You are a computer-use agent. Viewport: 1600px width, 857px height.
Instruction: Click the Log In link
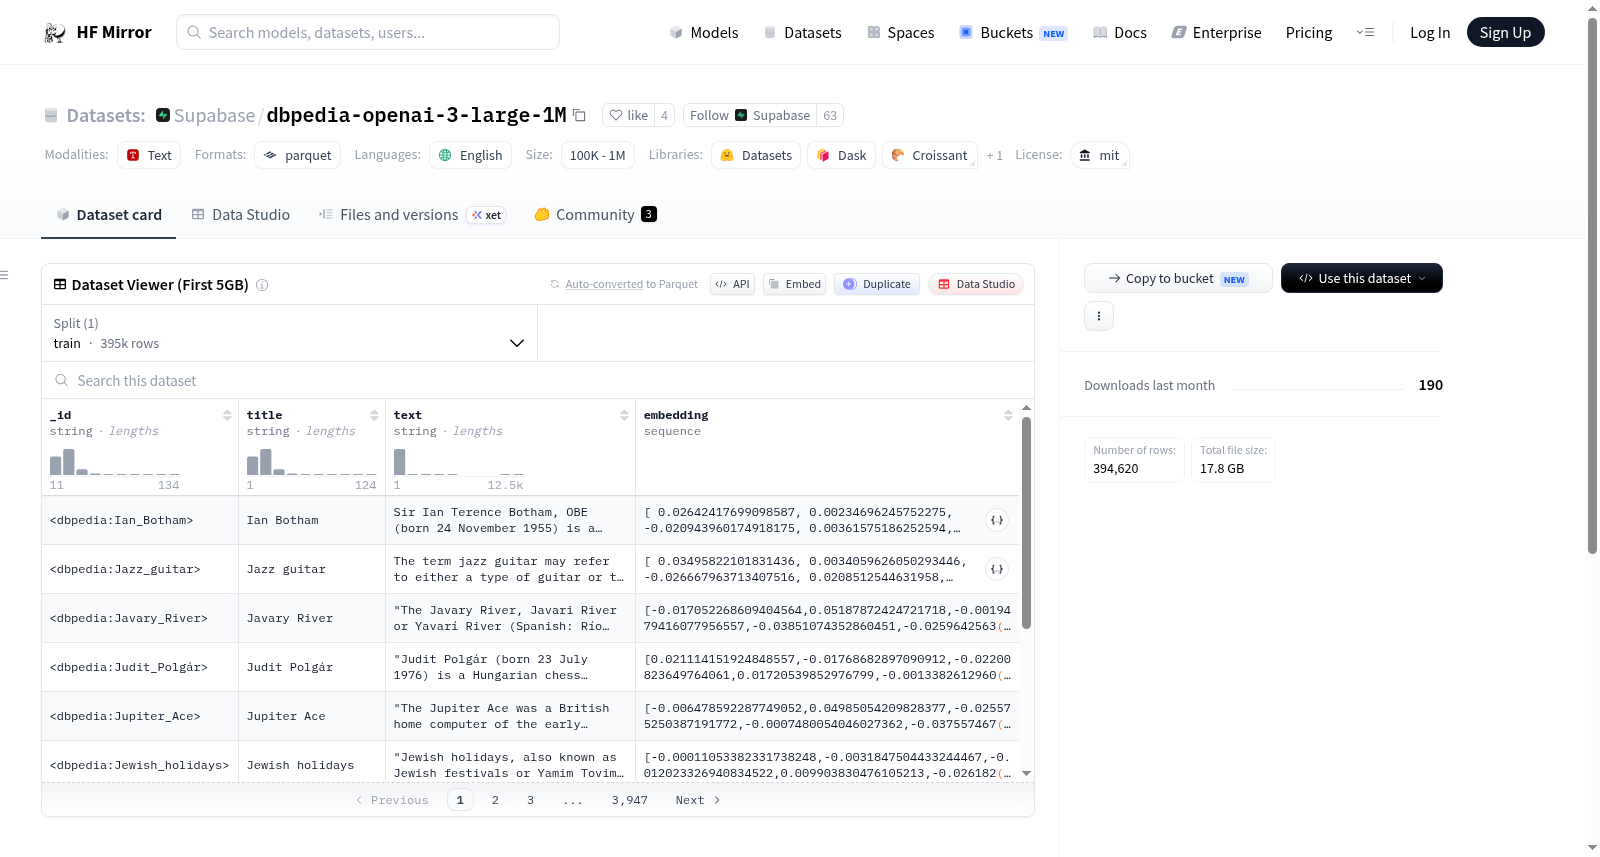(1429, 32)
